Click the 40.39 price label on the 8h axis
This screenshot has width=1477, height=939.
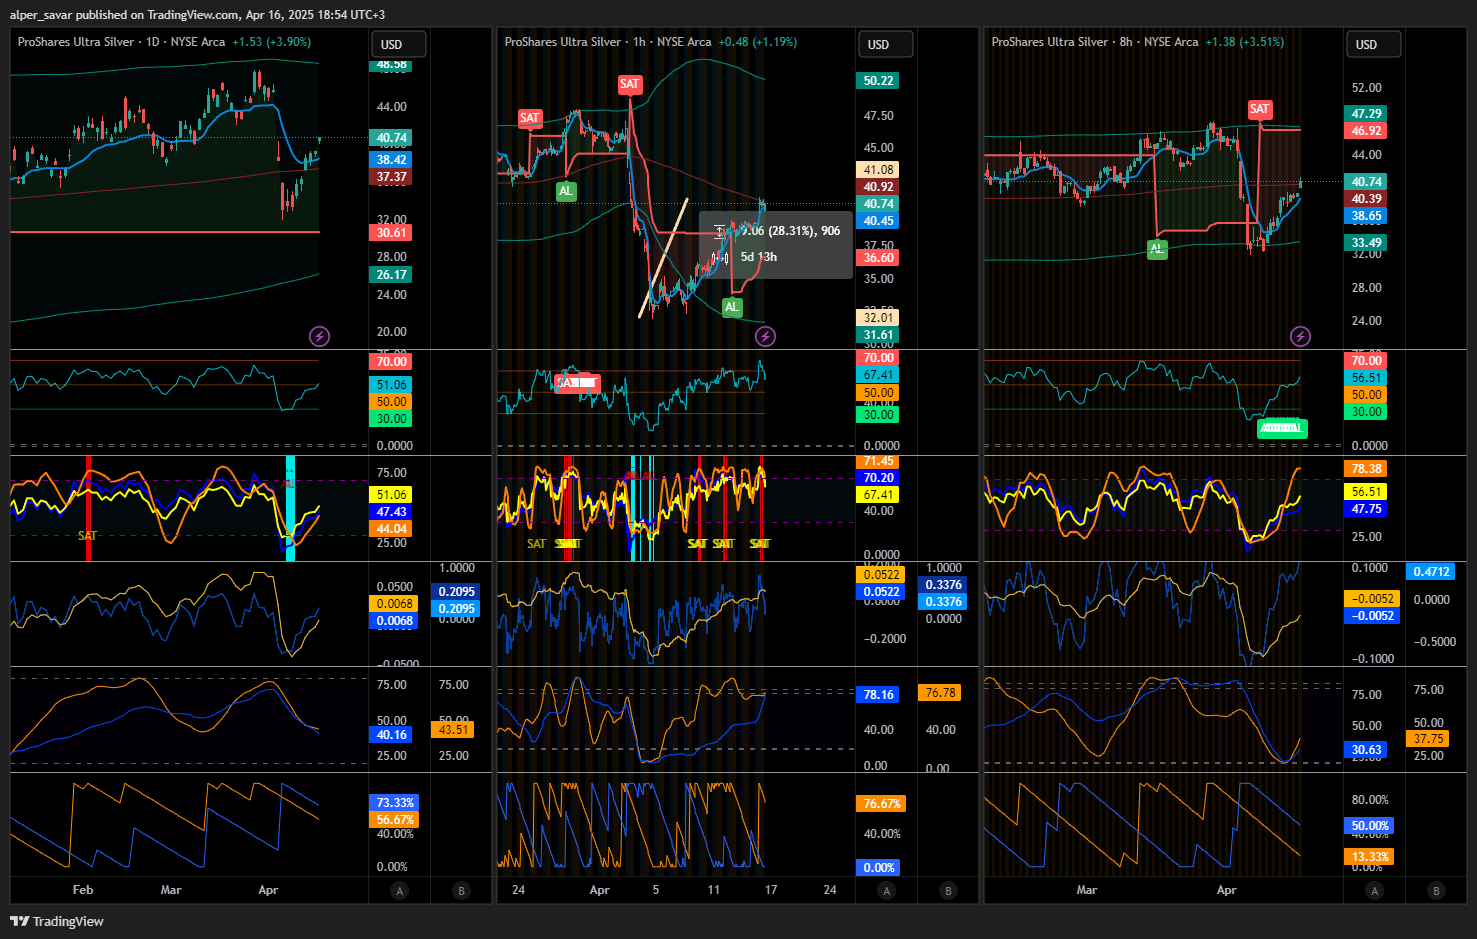1366,199
